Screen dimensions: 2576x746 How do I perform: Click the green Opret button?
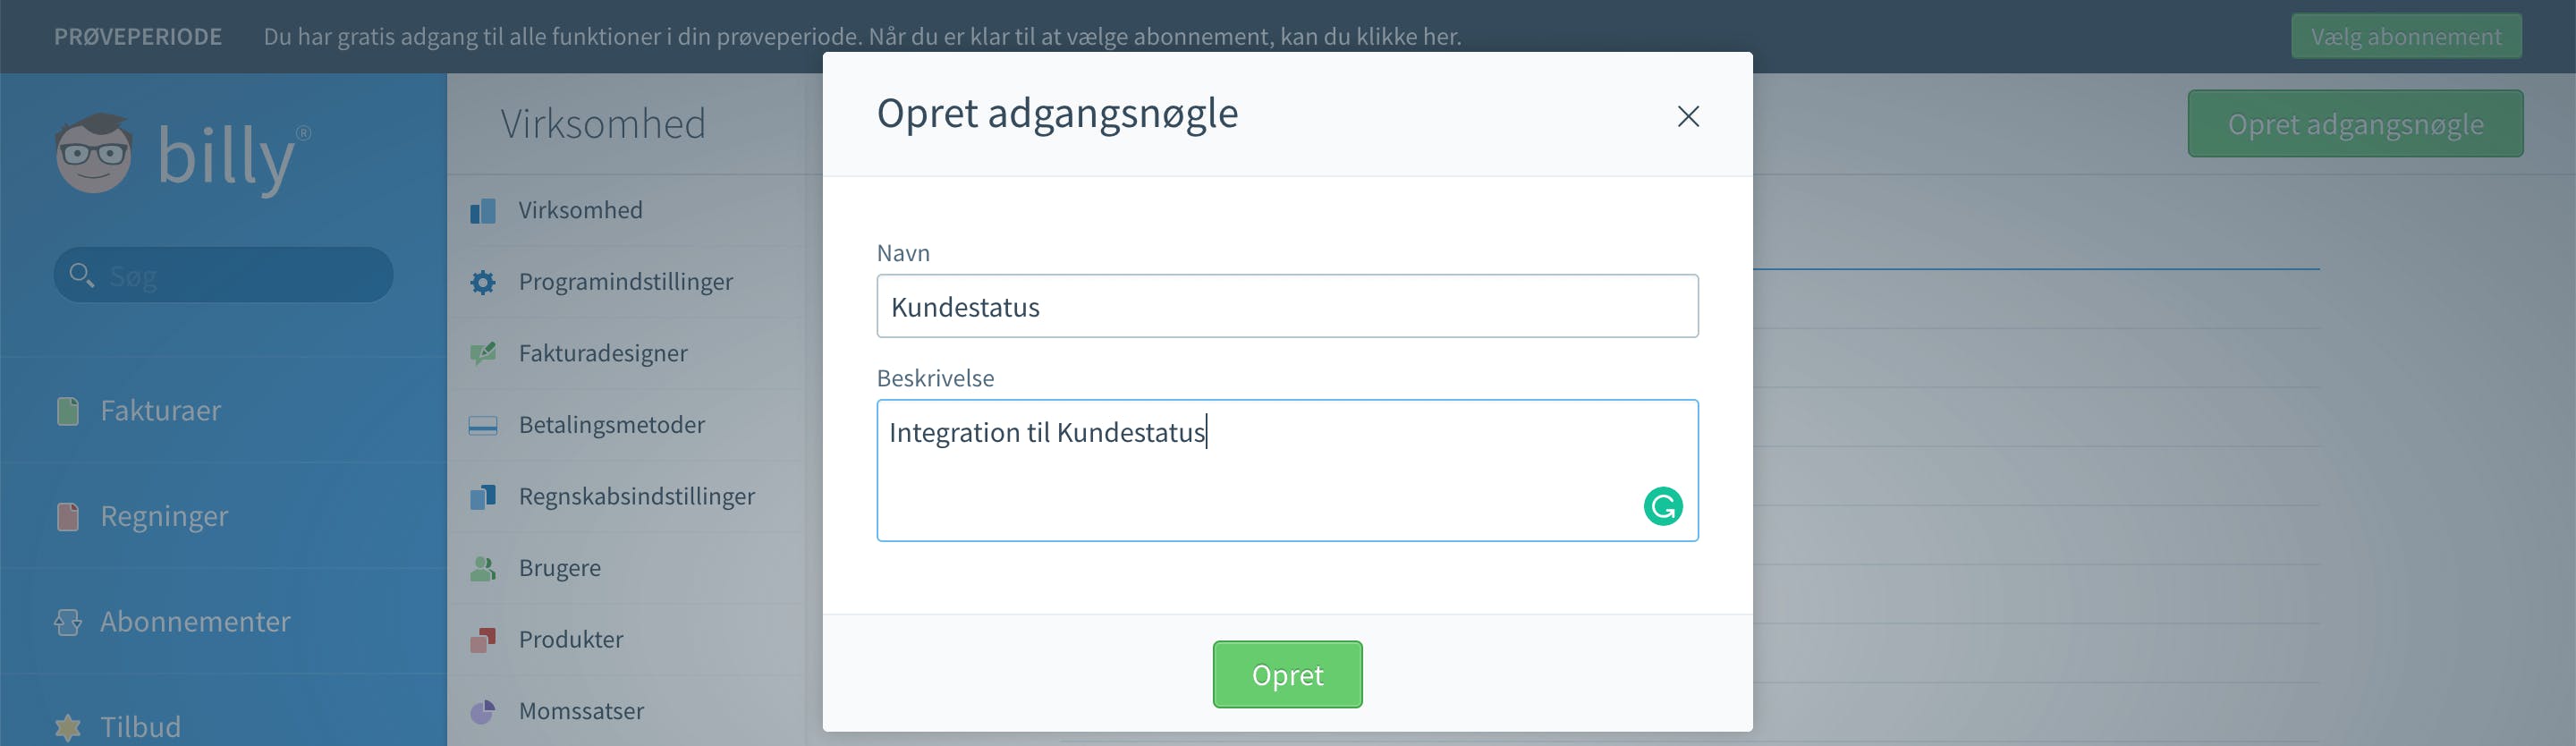(x=1287, y=675)
